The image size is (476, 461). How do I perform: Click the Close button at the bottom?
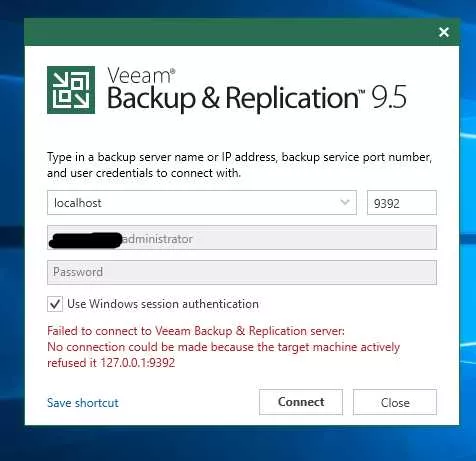(x=395, y=402)
